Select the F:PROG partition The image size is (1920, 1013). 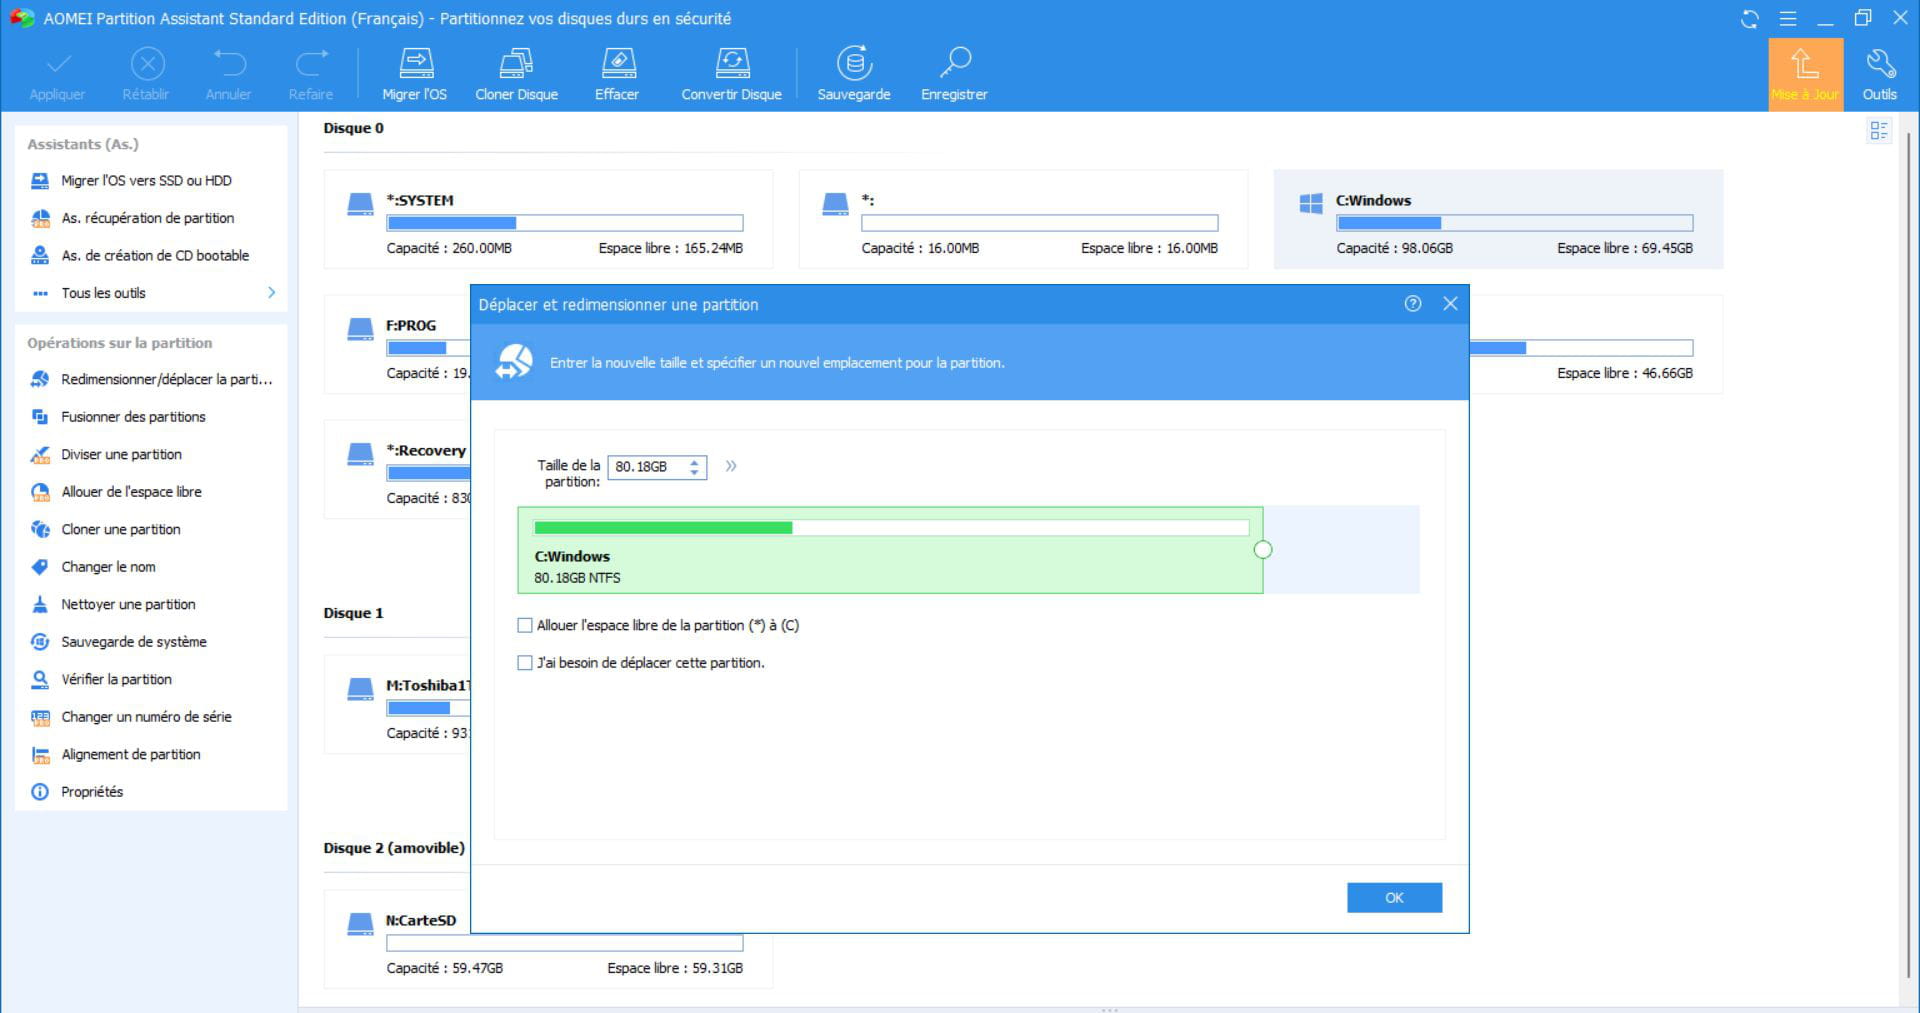[x=398, y=344]
